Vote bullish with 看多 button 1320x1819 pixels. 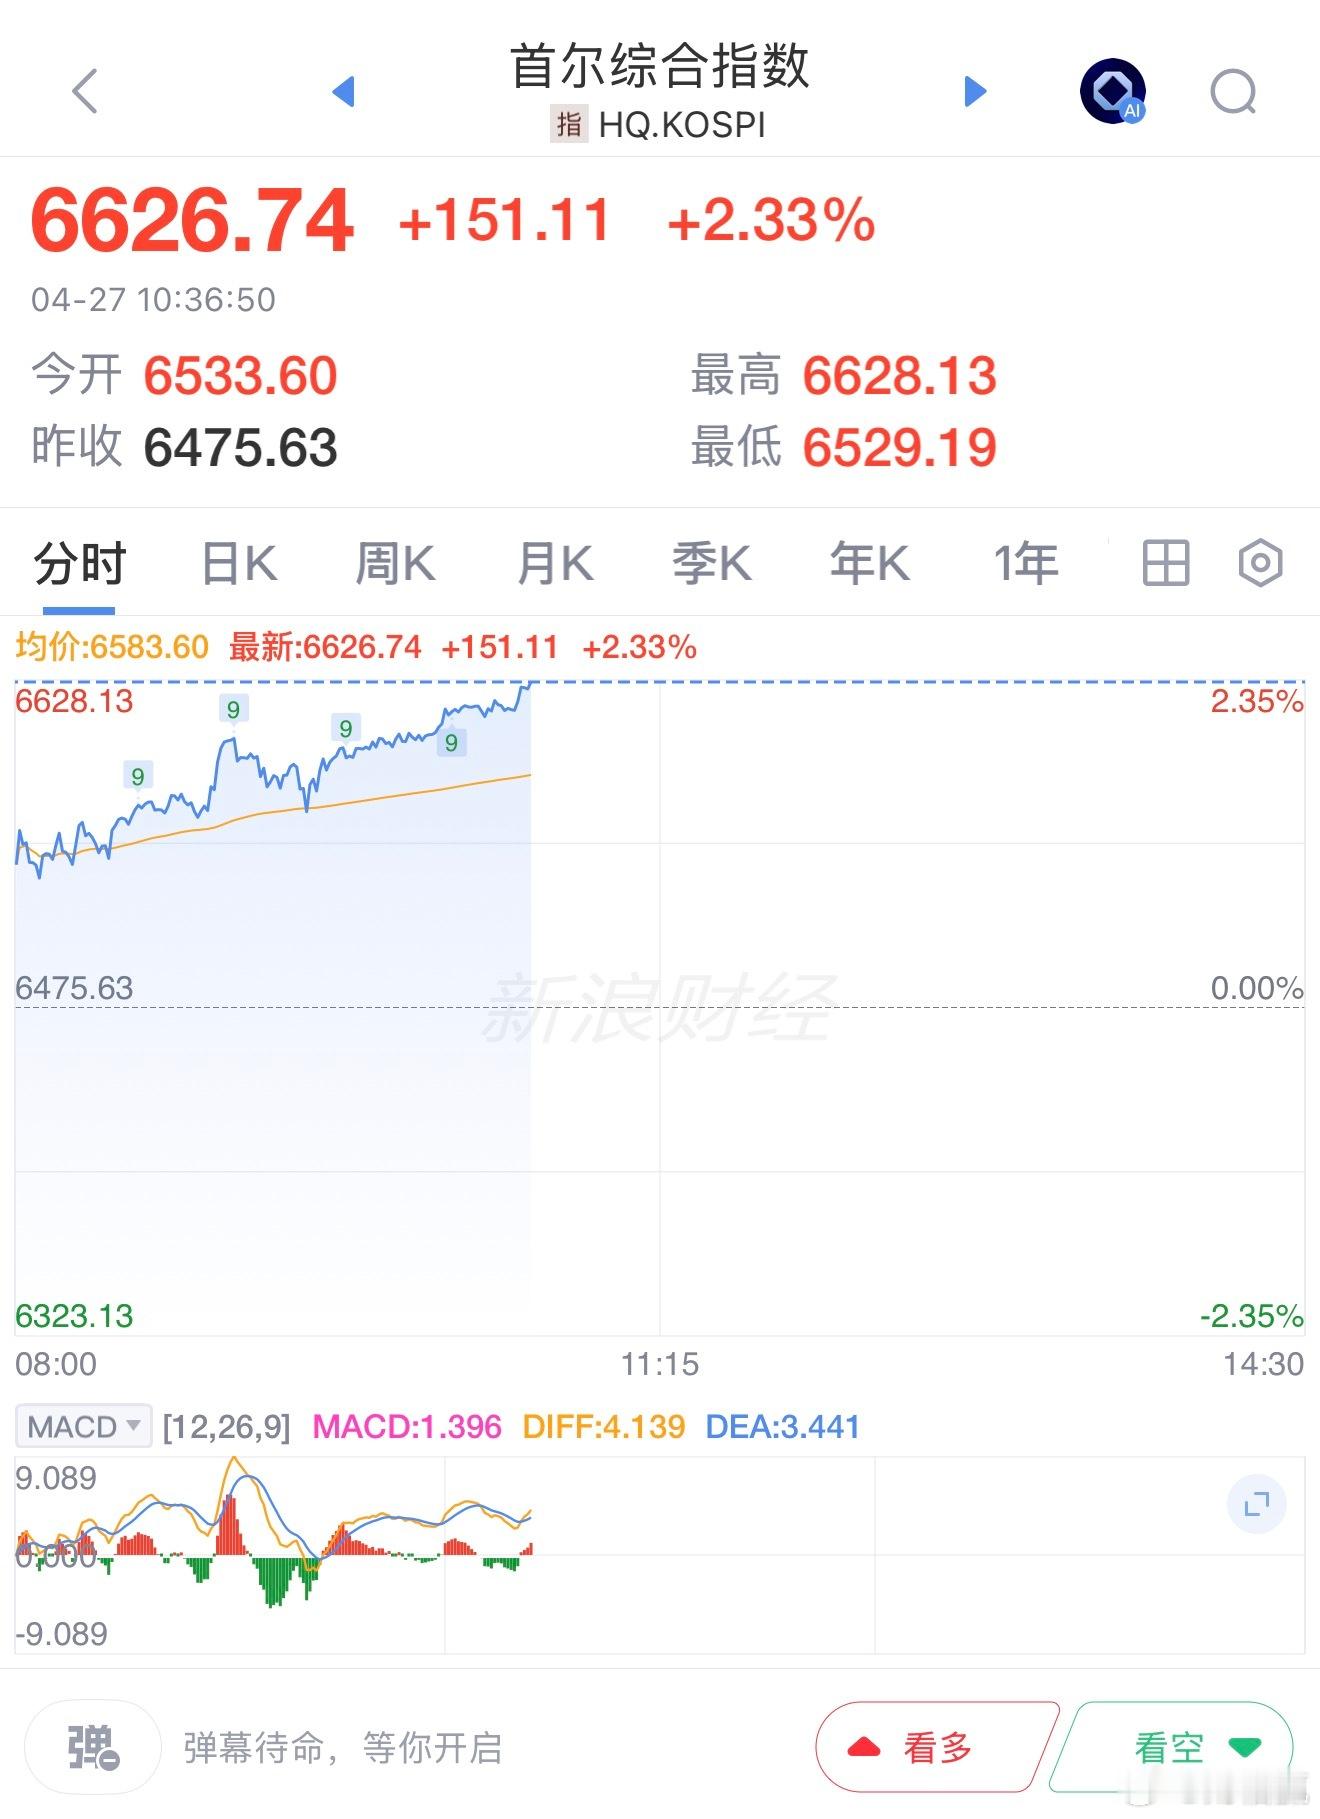[x=937, y=1747]
